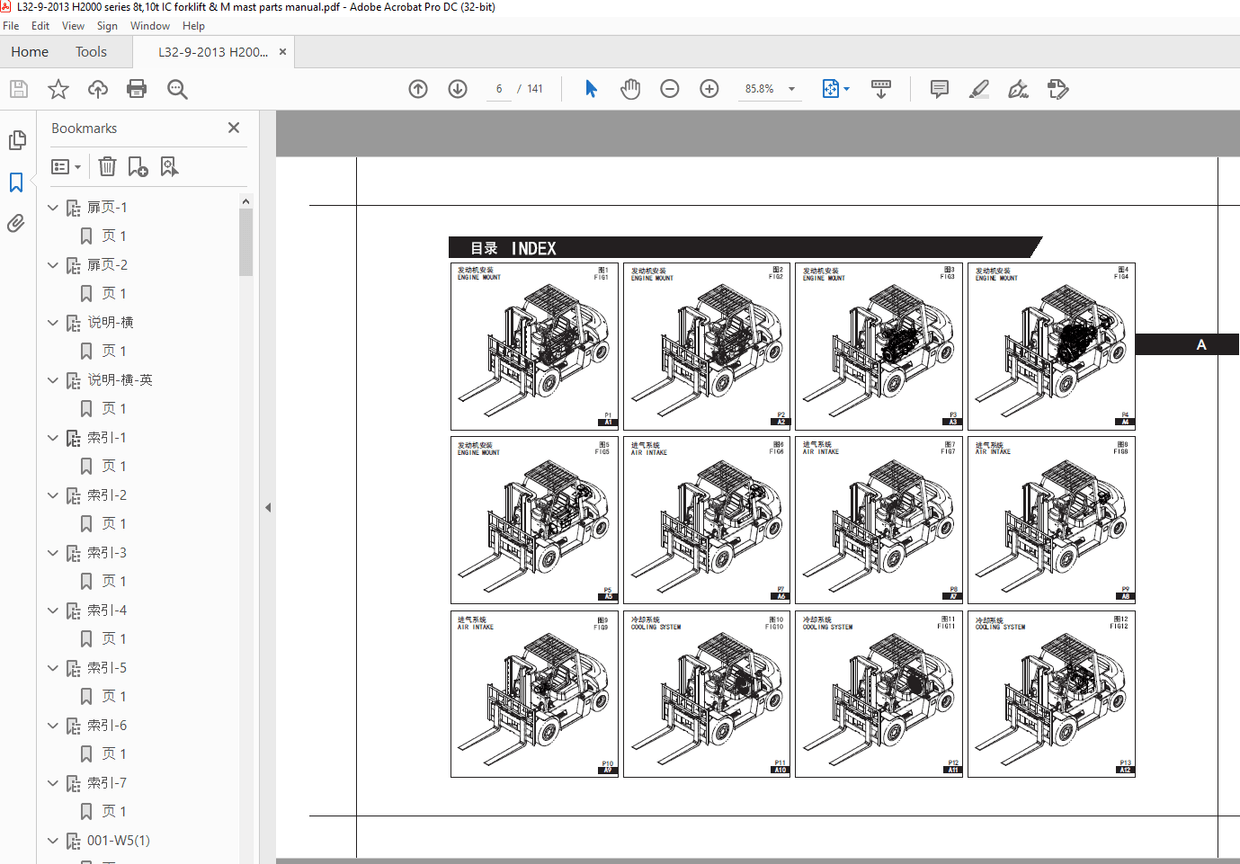Delete the selected bookmark
The width and height of the screenshot is (1240, 864).
(x=107, y=166)
